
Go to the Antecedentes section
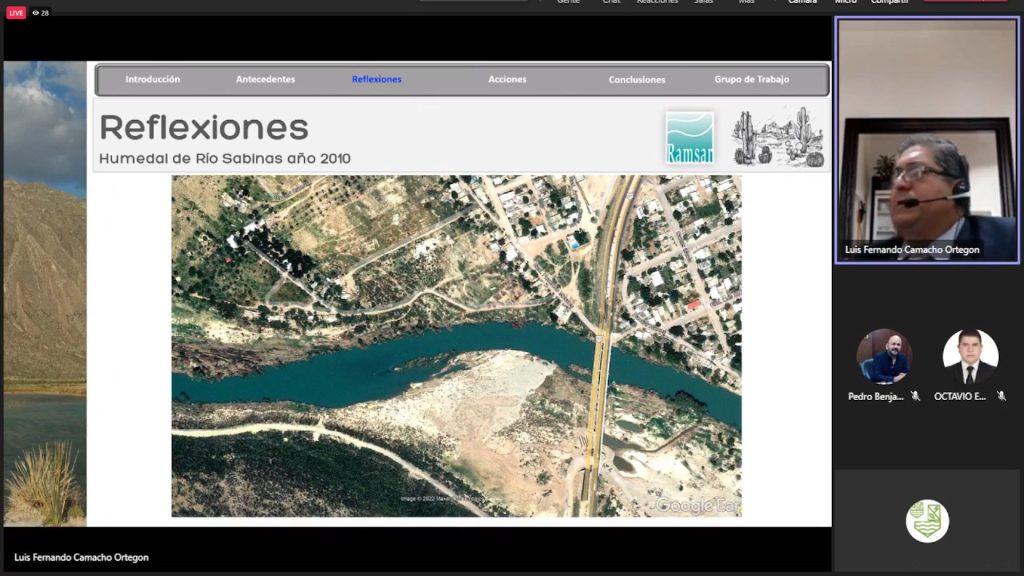coord(265,79)
